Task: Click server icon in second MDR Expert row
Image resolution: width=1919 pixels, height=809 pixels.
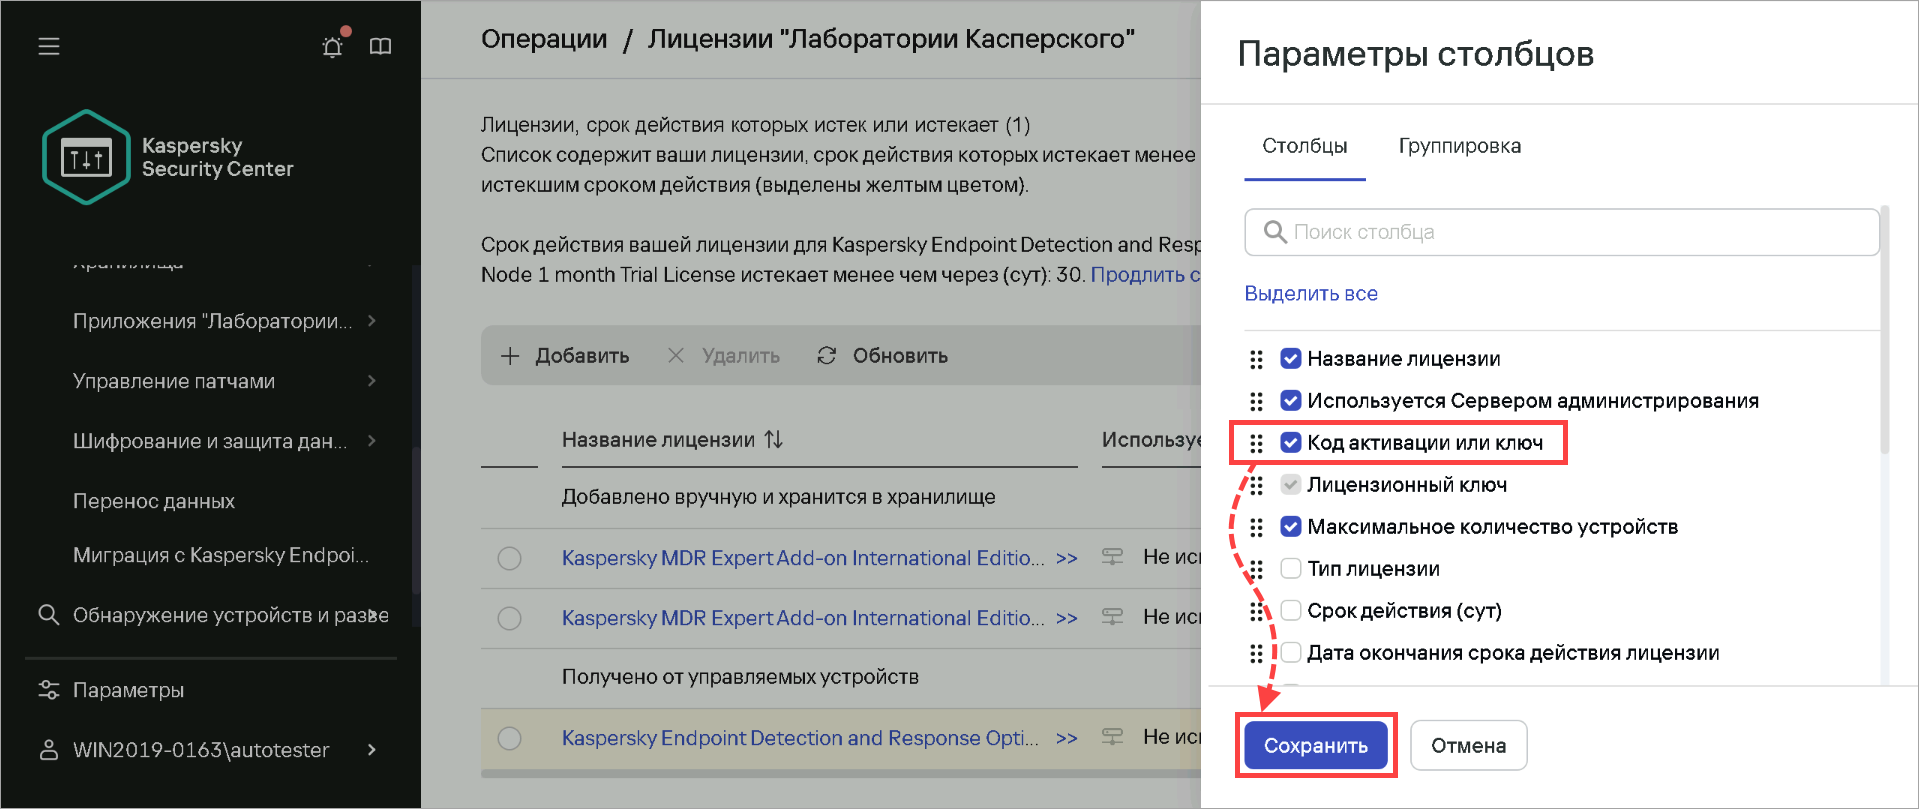Action: point(1112,617)
